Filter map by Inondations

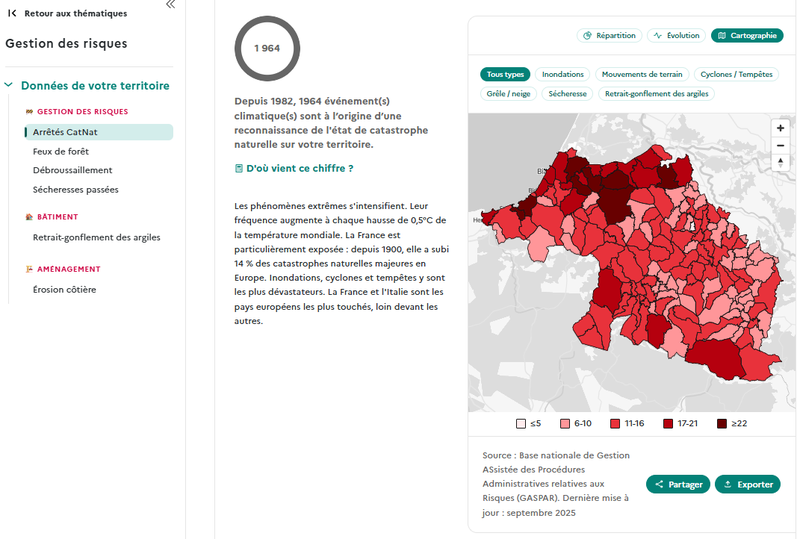[x=563, y=74]
